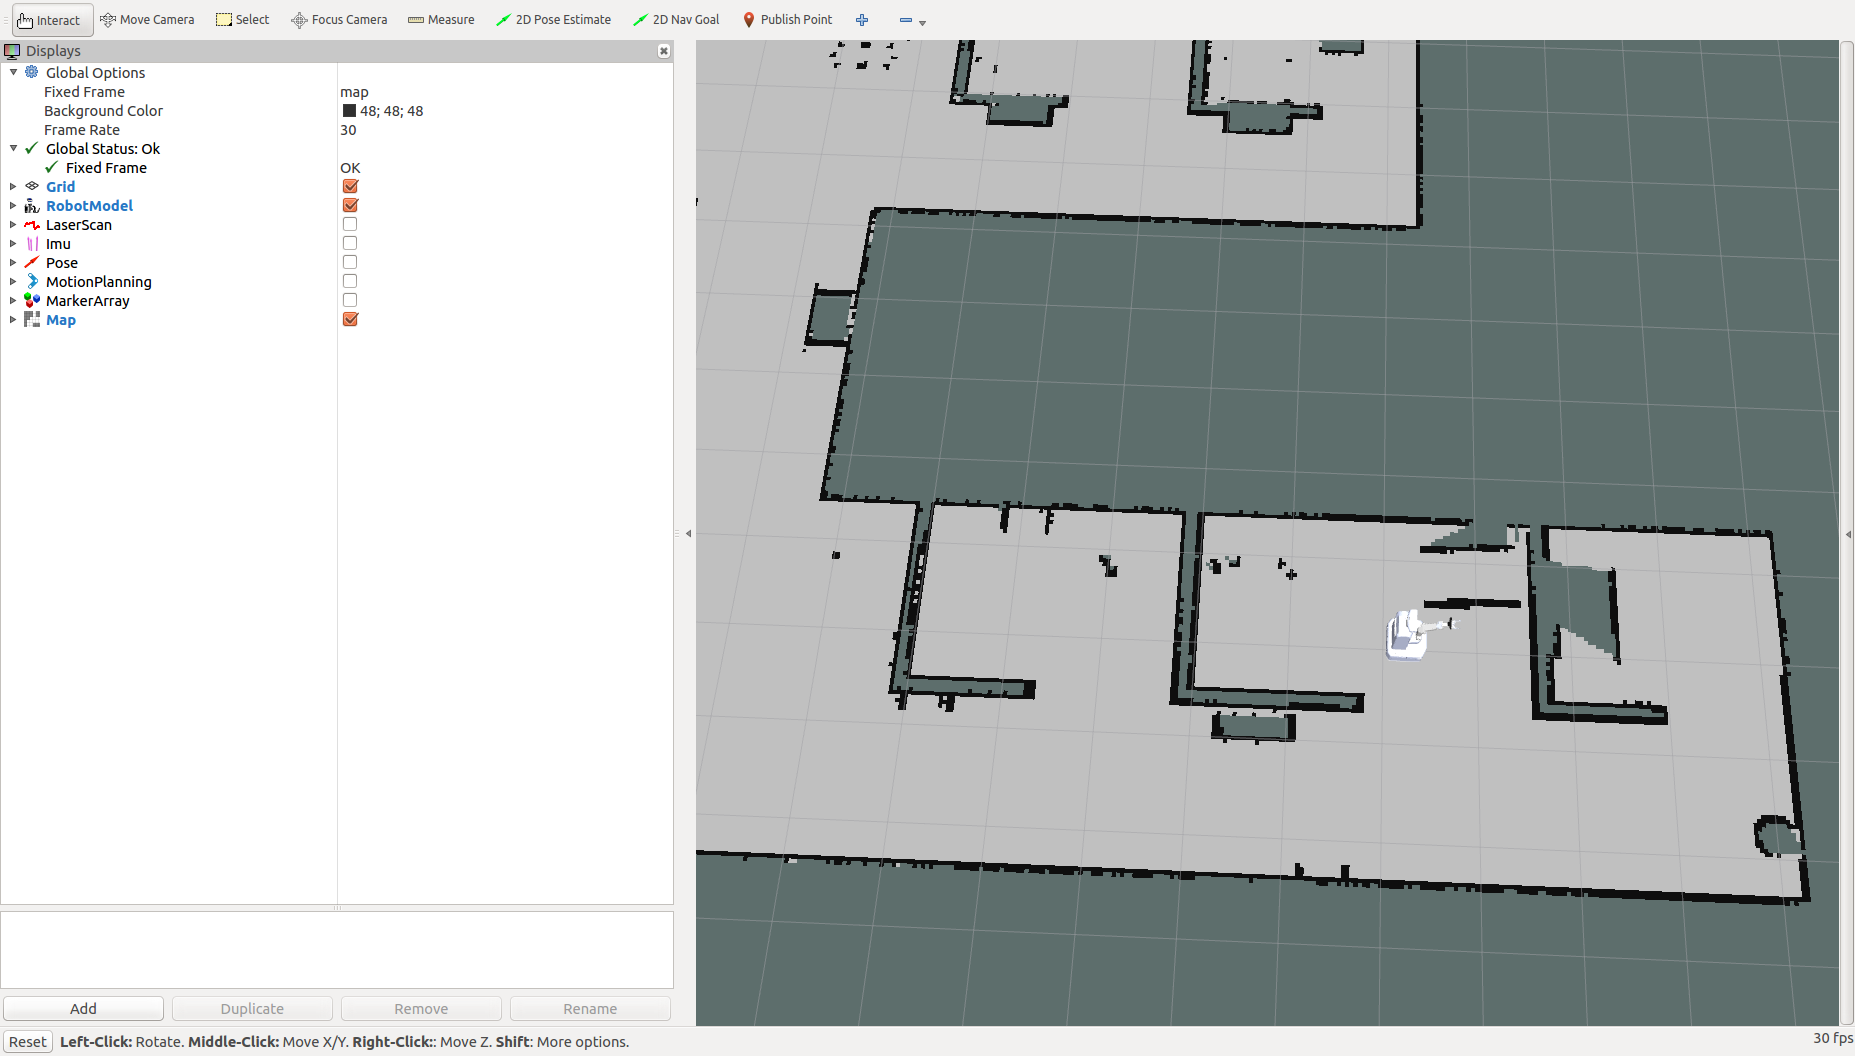Screen dimensions: 1855x1056
Task: Click the blue plus add-tool icon
Action: 862,20
